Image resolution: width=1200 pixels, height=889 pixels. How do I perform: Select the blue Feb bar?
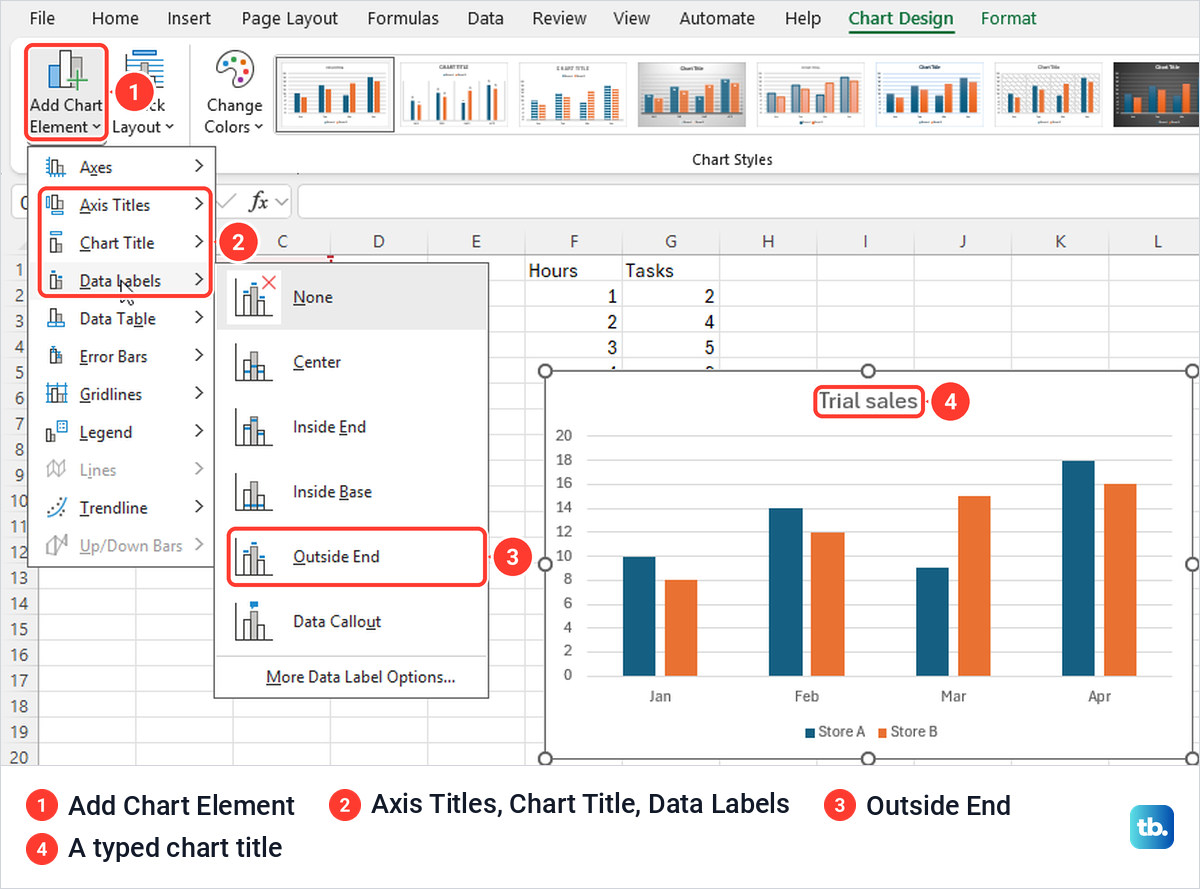[x=786, y=592]
